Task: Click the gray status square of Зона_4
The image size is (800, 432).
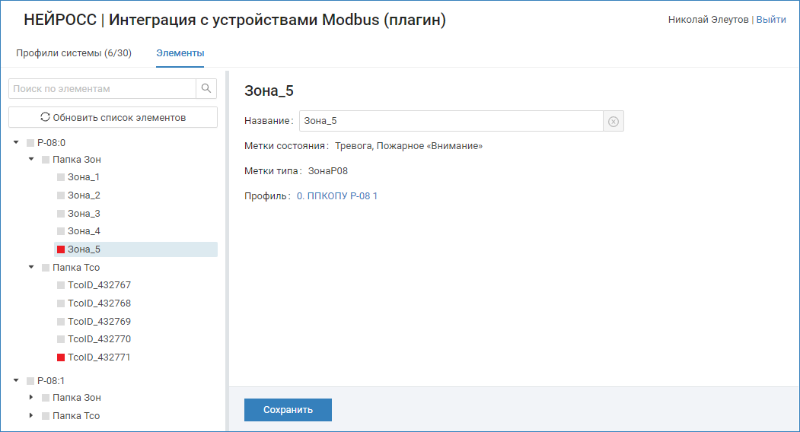Action: point(61,231)
